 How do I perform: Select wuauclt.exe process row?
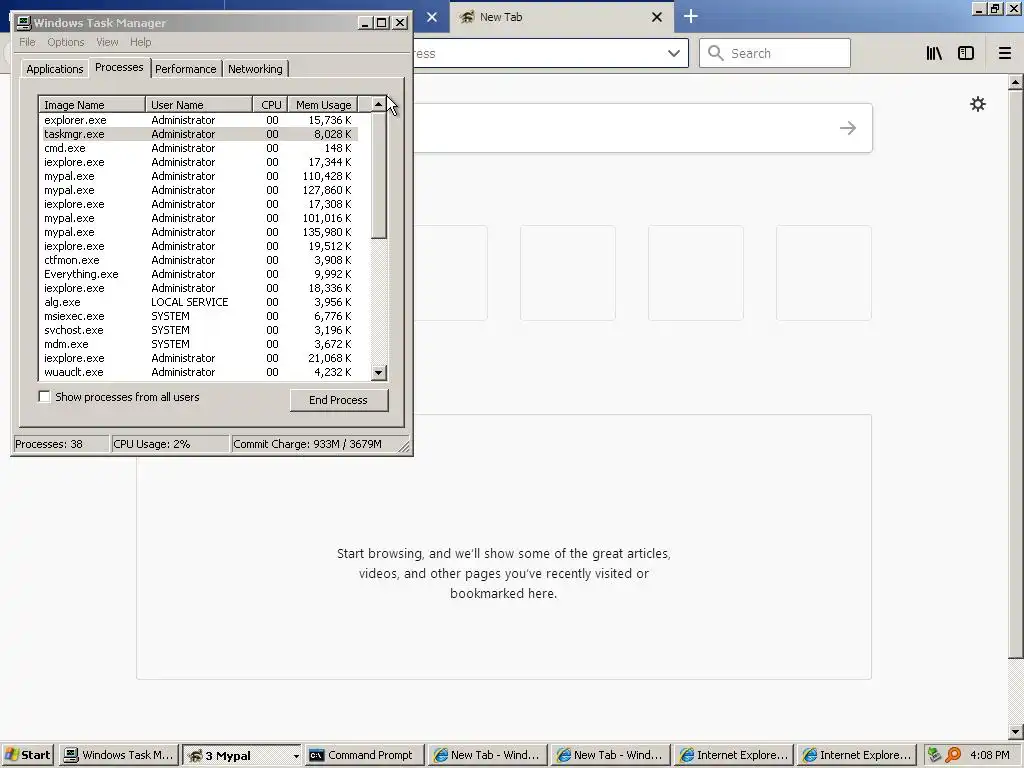(x=198, y=372)
